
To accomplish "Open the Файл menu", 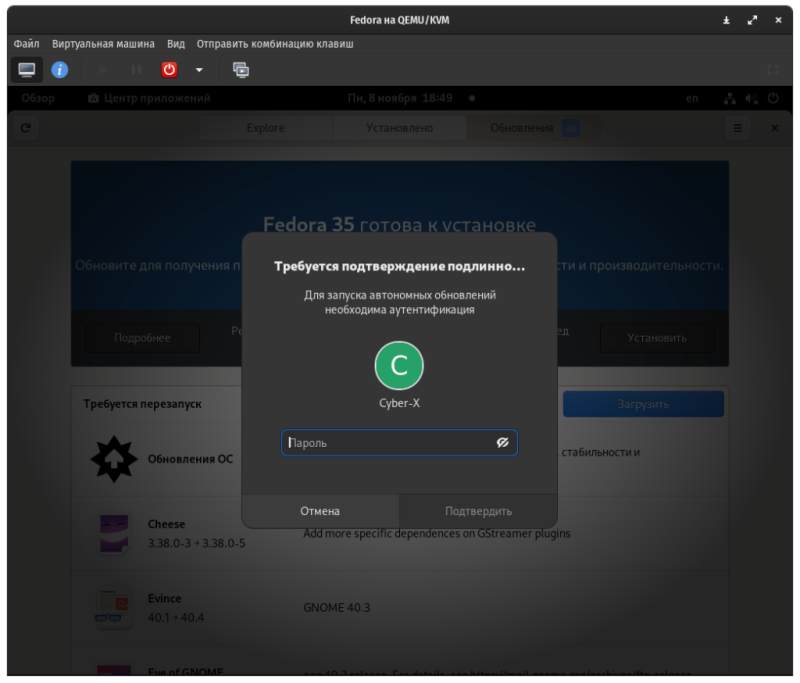I will pos(27,44).
